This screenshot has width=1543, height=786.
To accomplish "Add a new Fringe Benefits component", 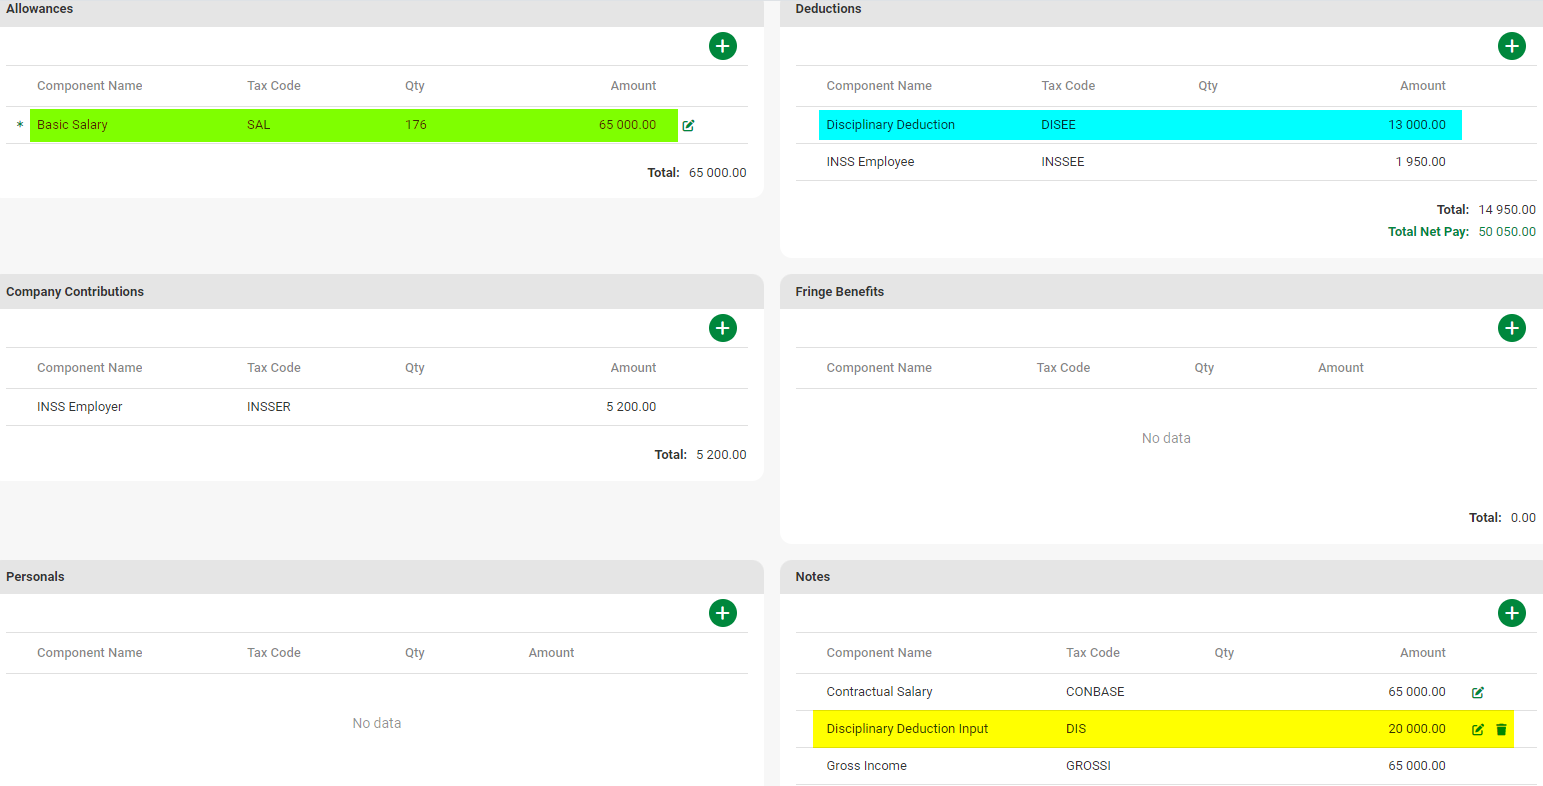I will [1511, 328].
